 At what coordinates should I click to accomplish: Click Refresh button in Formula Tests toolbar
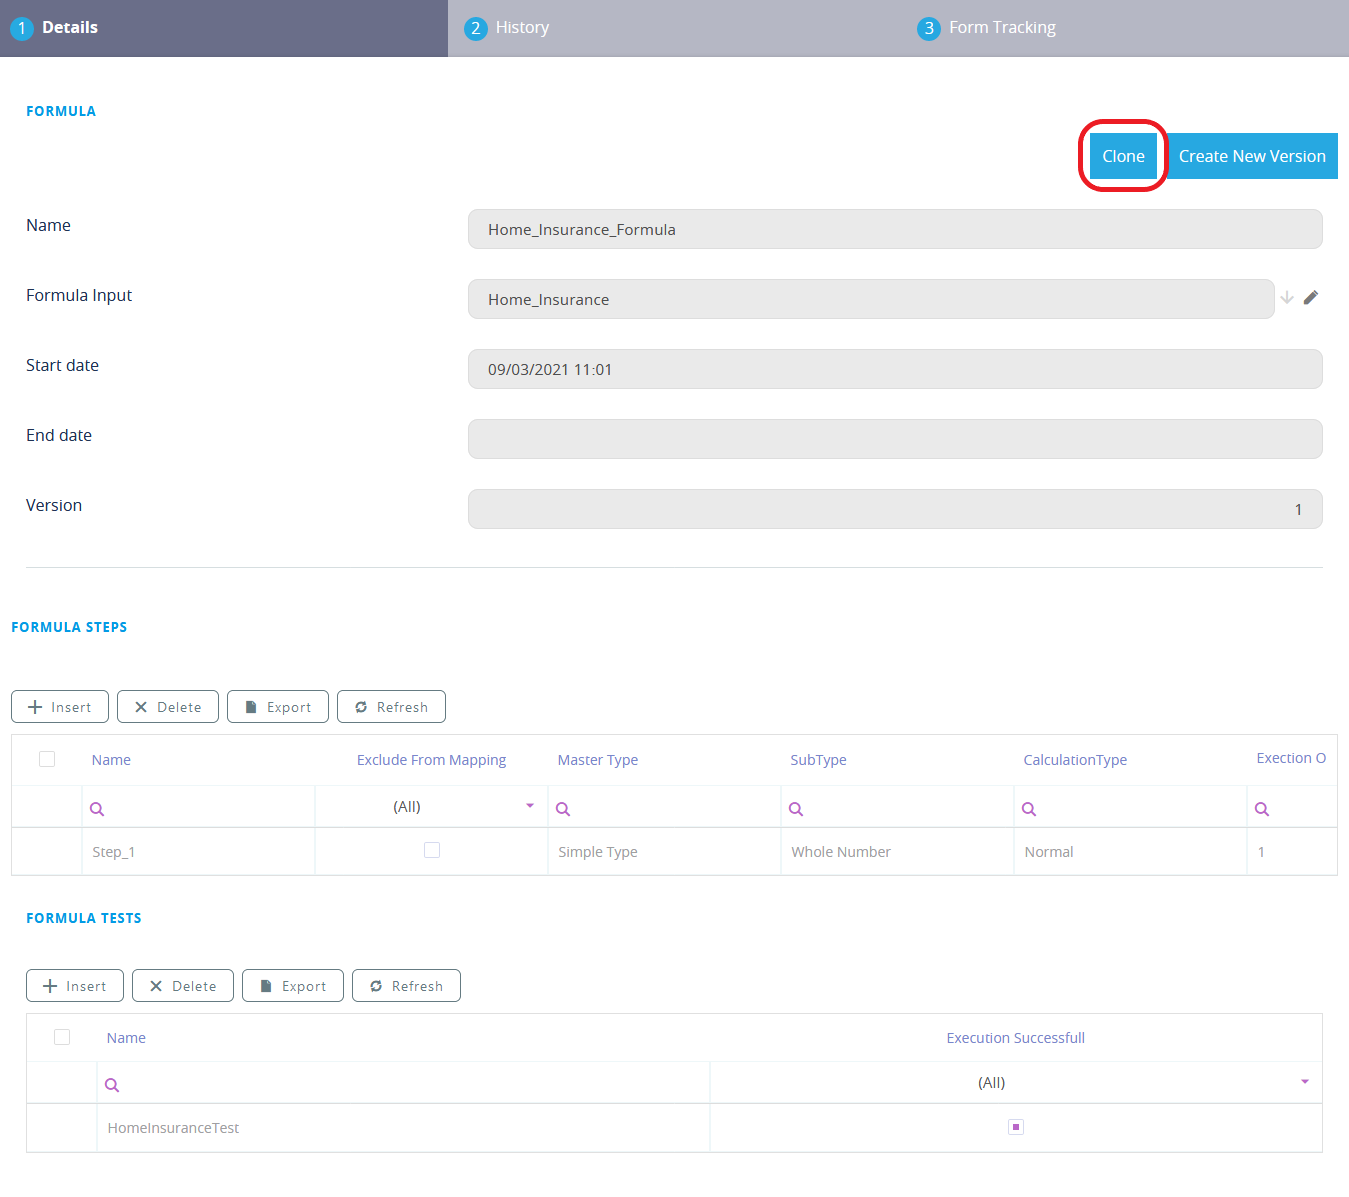pyautogui.click(x=406, y=986)
